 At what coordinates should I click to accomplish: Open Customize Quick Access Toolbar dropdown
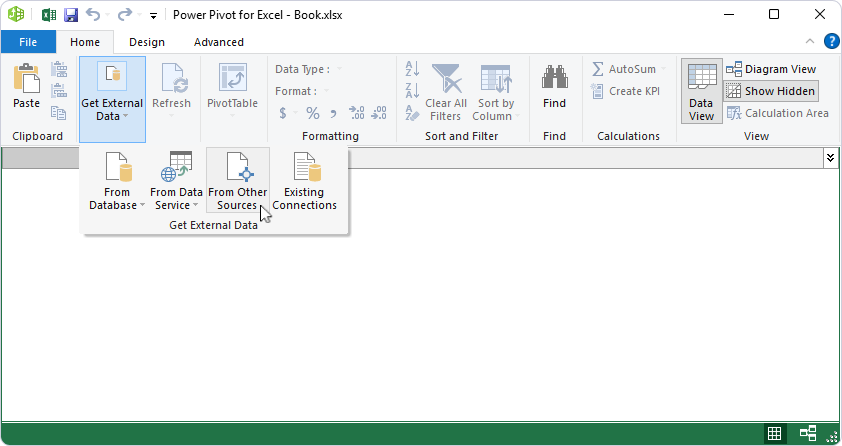153,16
